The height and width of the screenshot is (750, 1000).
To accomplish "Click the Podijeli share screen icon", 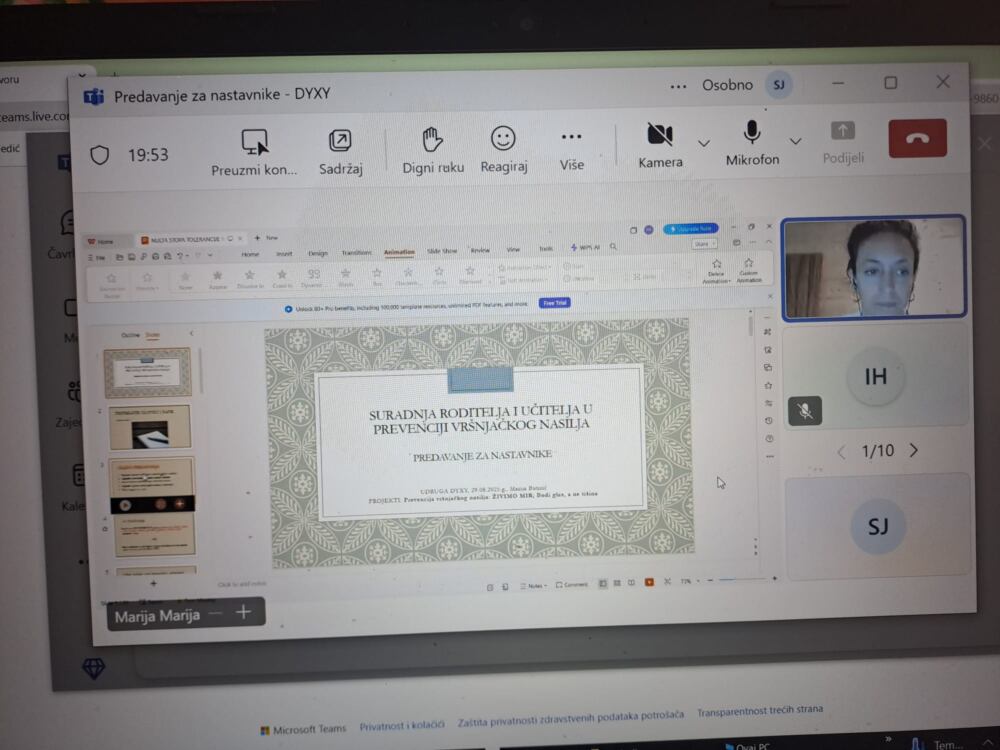I will [843, 132].
